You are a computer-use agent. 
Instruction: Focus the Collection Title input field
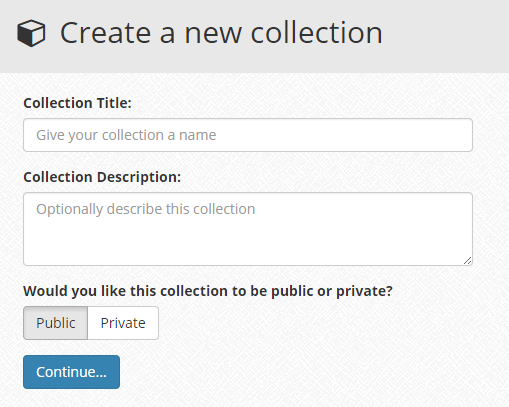coord(248,135)
